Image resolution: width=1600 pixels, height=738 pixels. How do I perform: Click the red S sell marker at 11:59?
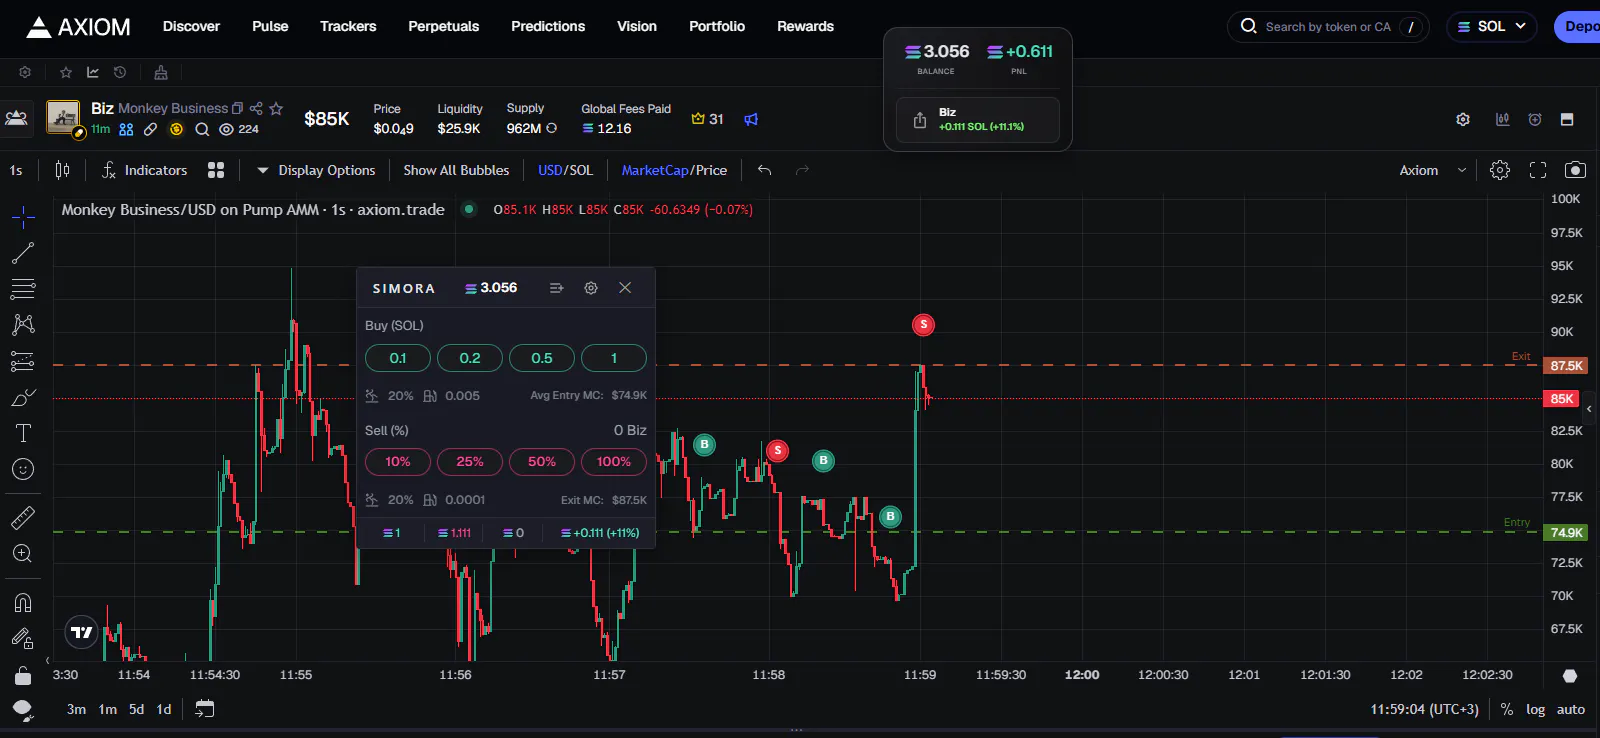[924, 324]
